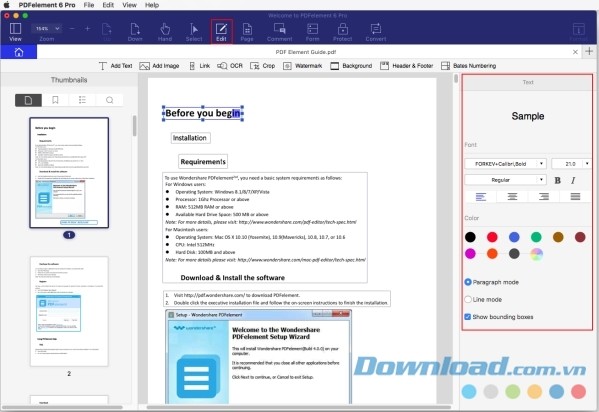
Task: Select page 2 thumbnail
Action: click(69, 311)
